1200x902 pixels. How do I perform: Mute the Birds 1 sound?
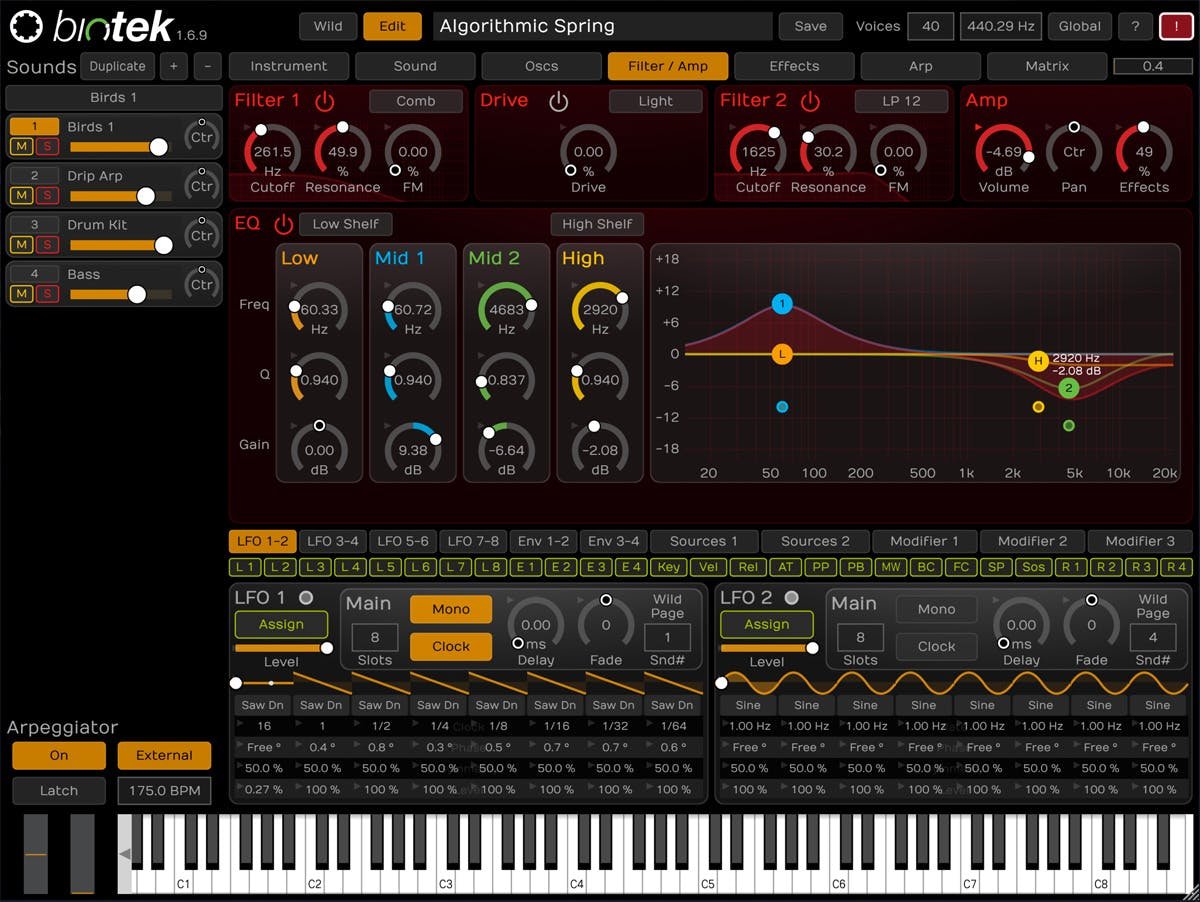point(21,147)
